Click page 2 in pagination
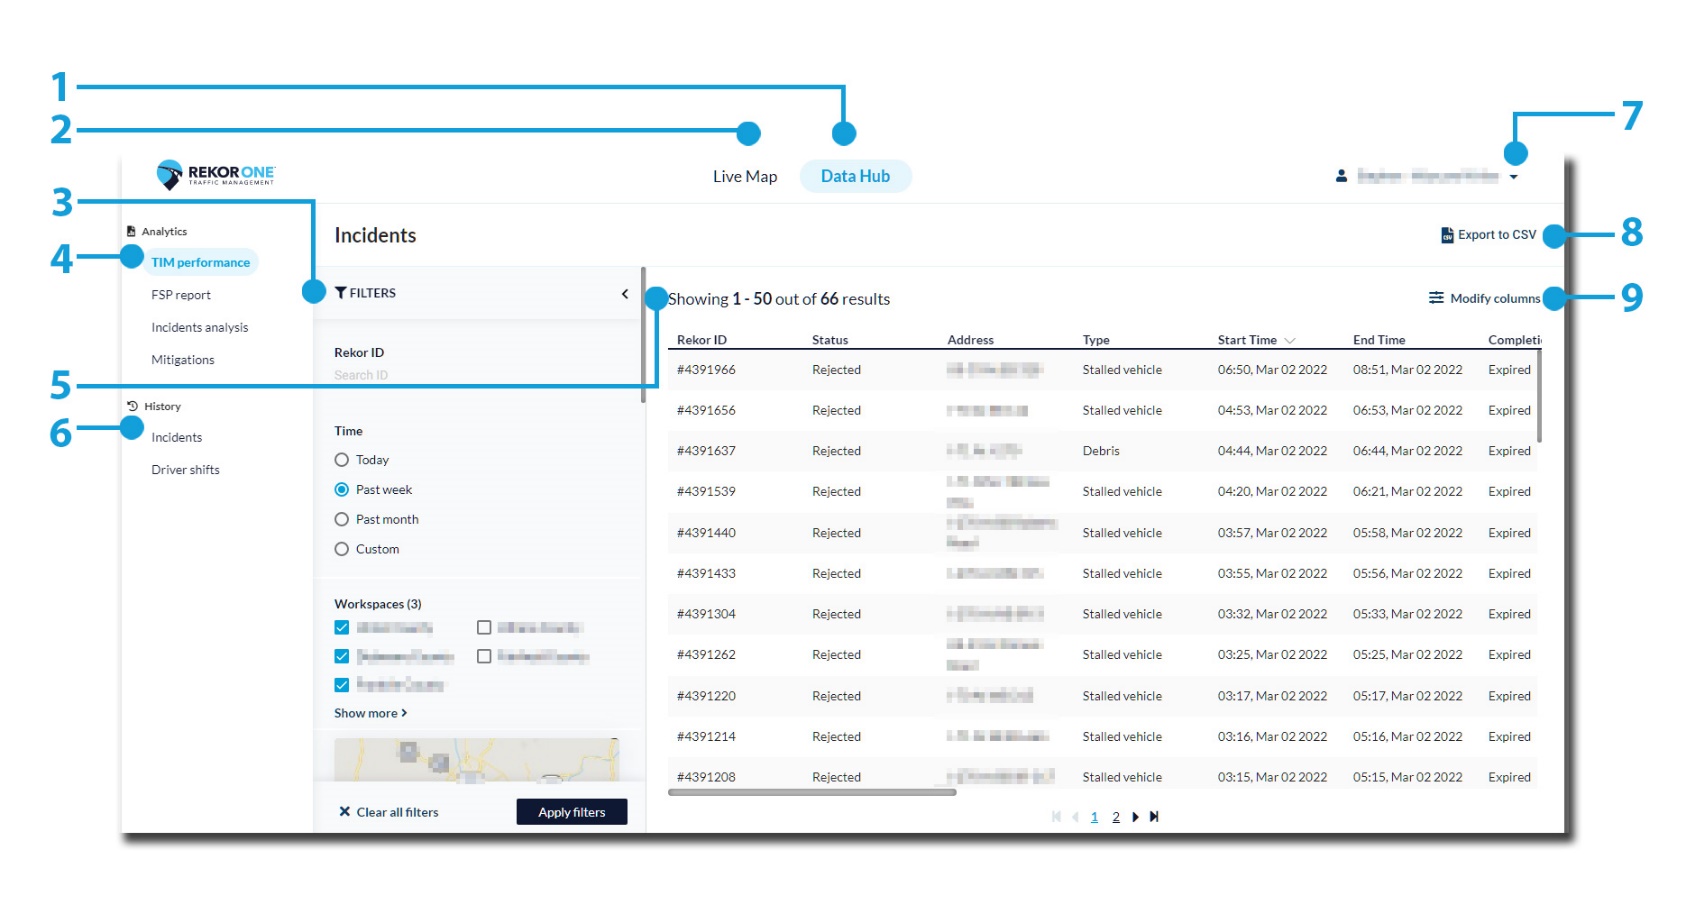The width and height of the screenshot is (1686, 923). (1115, 816)
